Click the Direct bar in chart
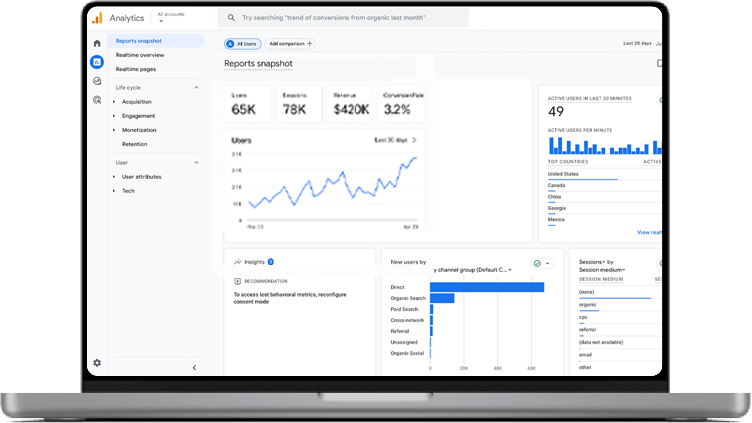This screenshot has height=423, width=752. click(487, 287)
